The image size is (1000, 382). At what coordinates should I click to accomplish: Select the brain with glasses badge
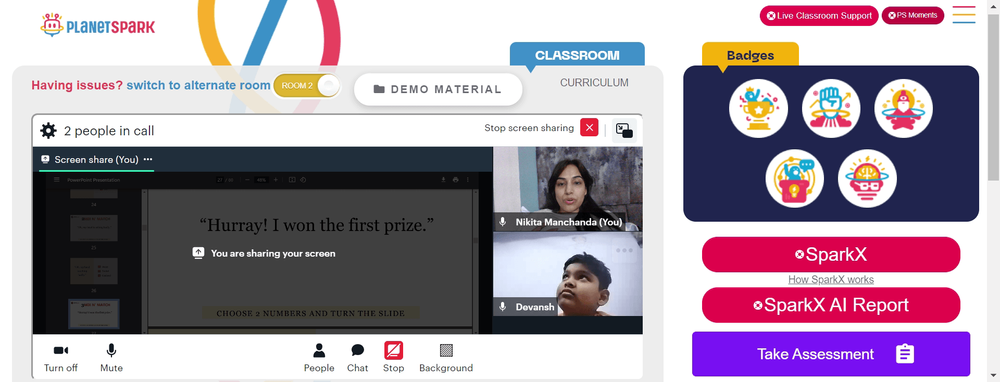(x=867, y=179)
